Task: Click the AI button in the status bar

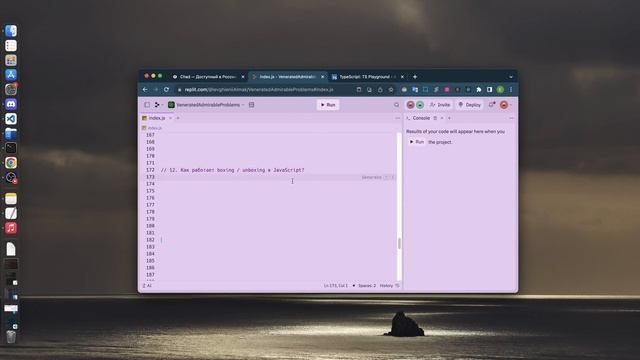Action: coord(147,286)
